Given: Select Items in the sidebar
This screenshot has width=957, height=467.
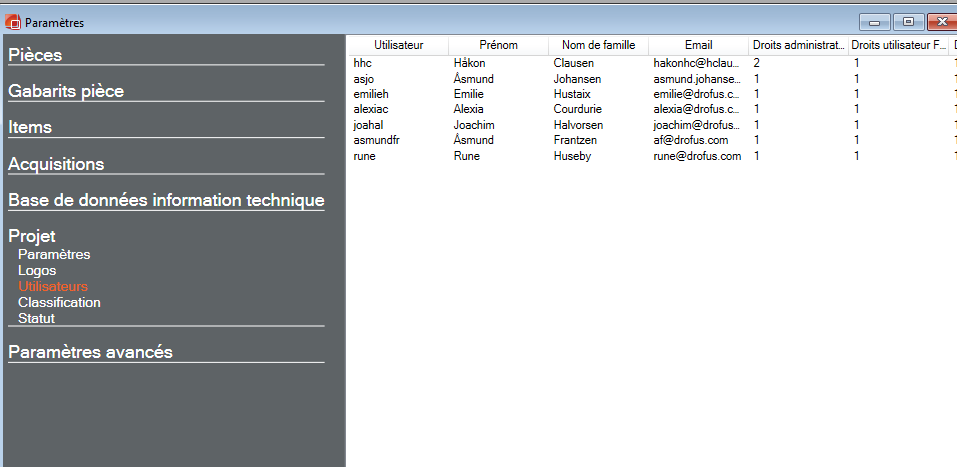Looking at the screenshot, I should click(x=30, y=127).
